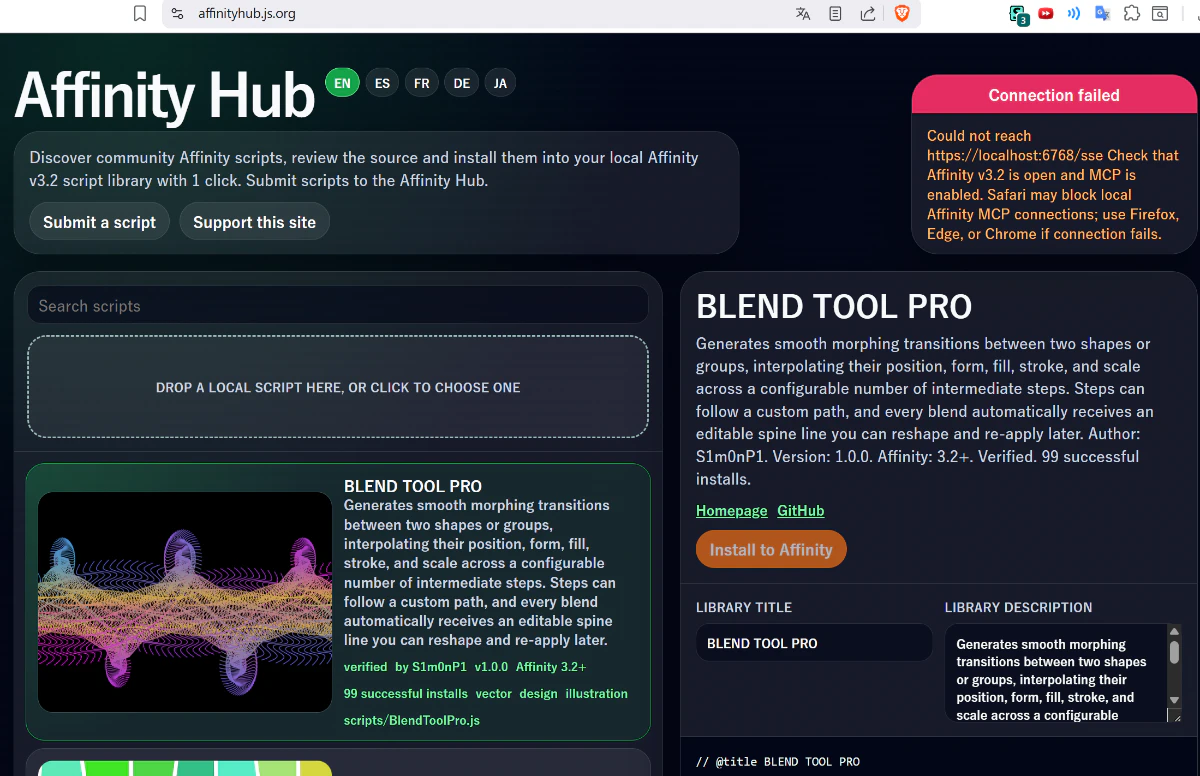1200x776 pixels.
Task: Switch language to FR
Action: click(x=422, y=83)
